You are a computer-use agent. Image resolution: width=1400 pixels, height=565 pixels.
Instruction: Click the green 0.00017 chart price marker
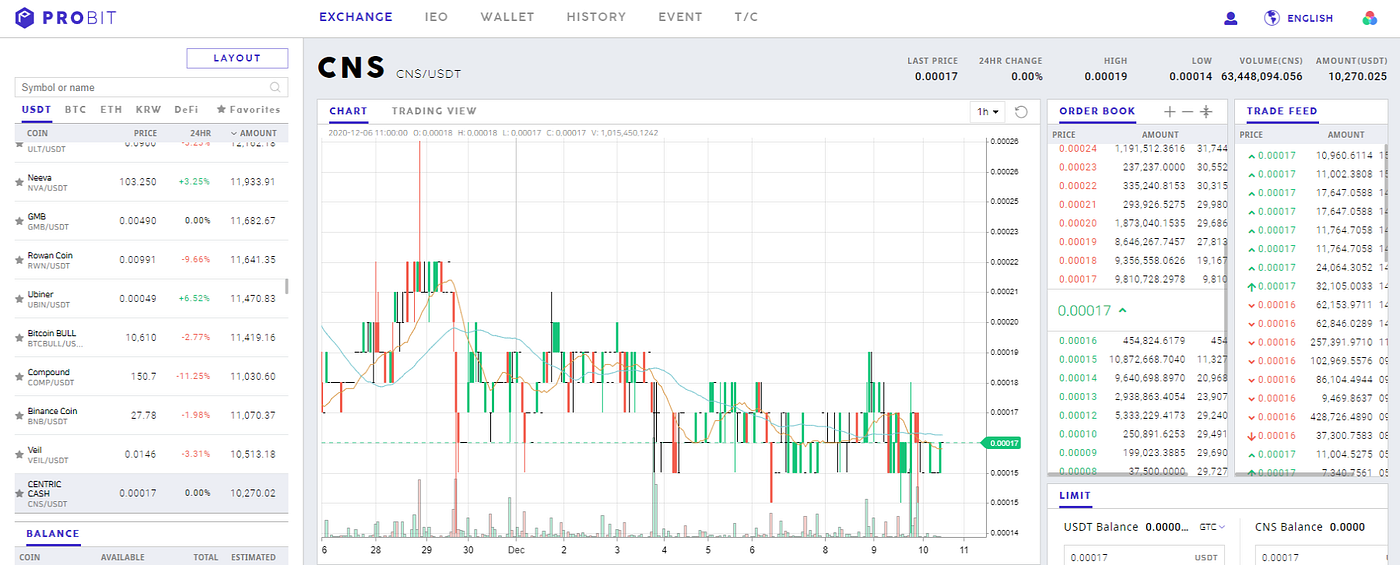1002,442
